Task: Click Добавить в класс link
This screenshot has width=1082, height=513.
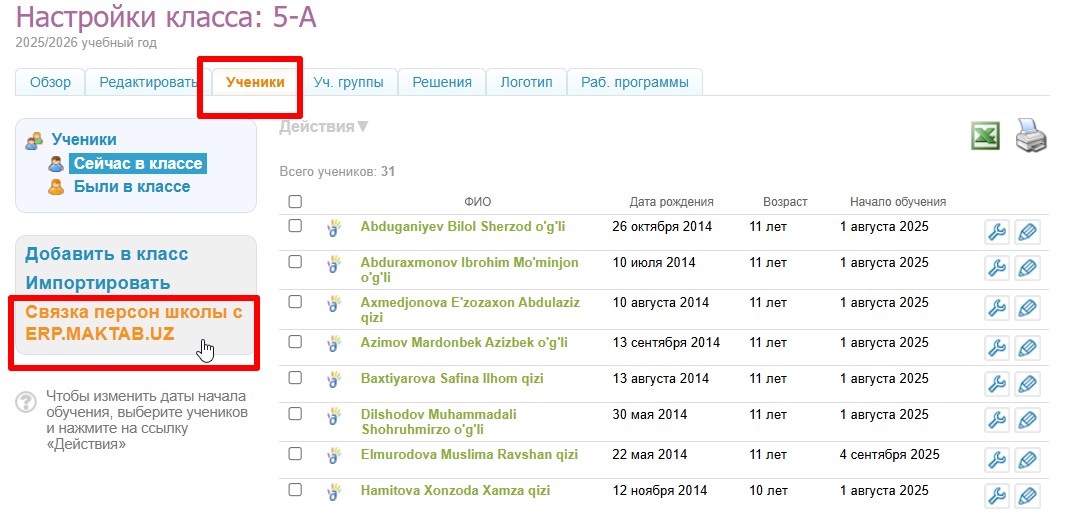Action: (107, 254)
